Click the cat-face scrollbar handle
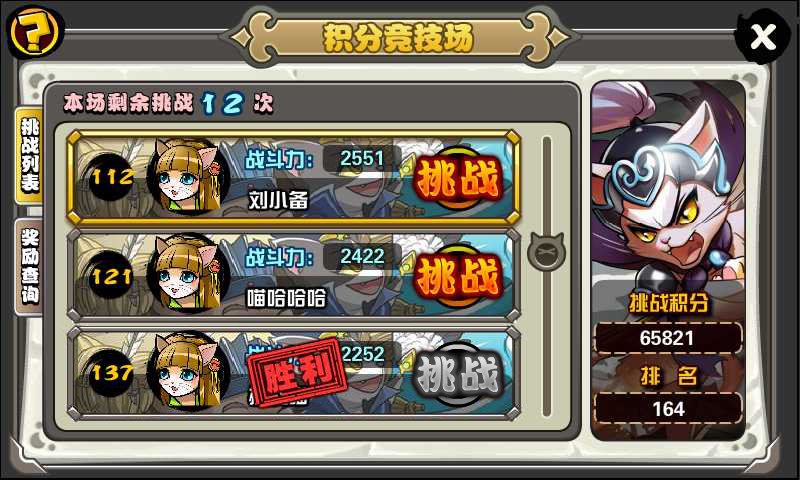Image resolution: width=800 pixels, height=480 pixels. pos(546,251)
